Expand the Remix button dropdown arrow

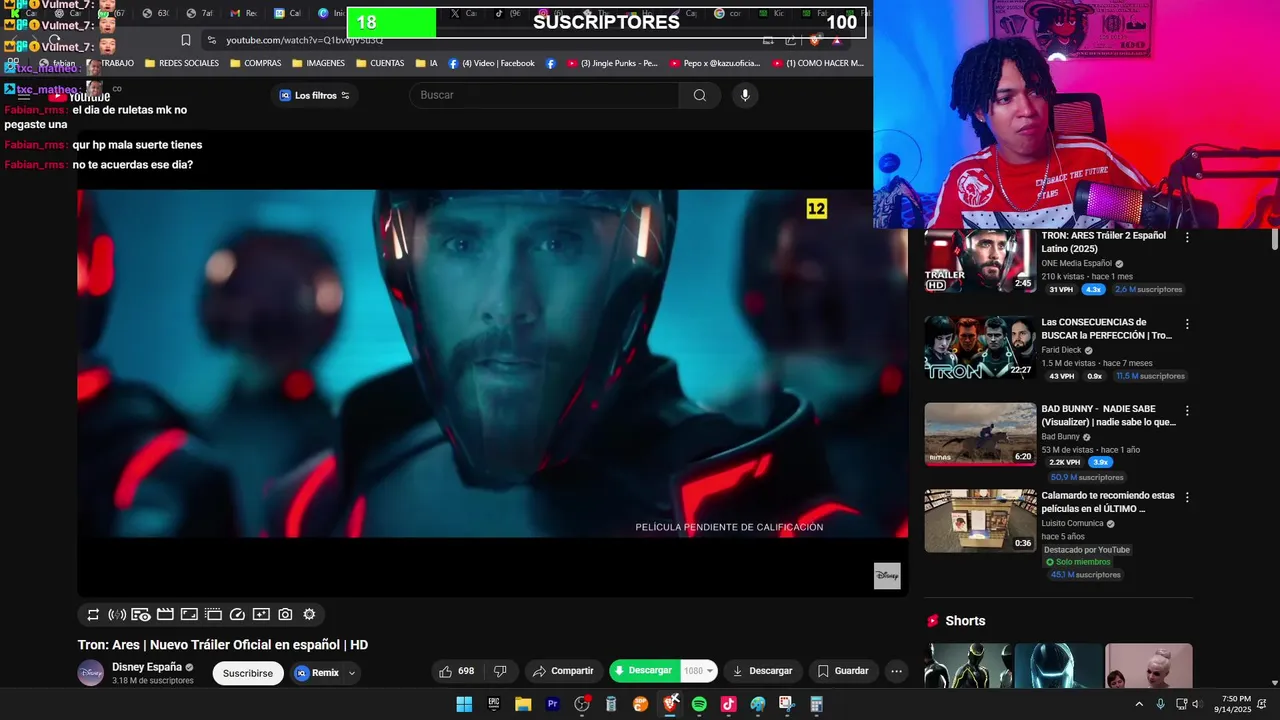[351, 673]
